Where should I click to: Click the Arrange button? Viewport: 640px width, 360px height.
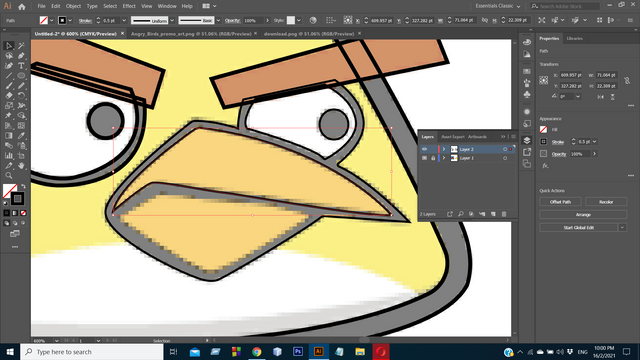pos(583,215)
